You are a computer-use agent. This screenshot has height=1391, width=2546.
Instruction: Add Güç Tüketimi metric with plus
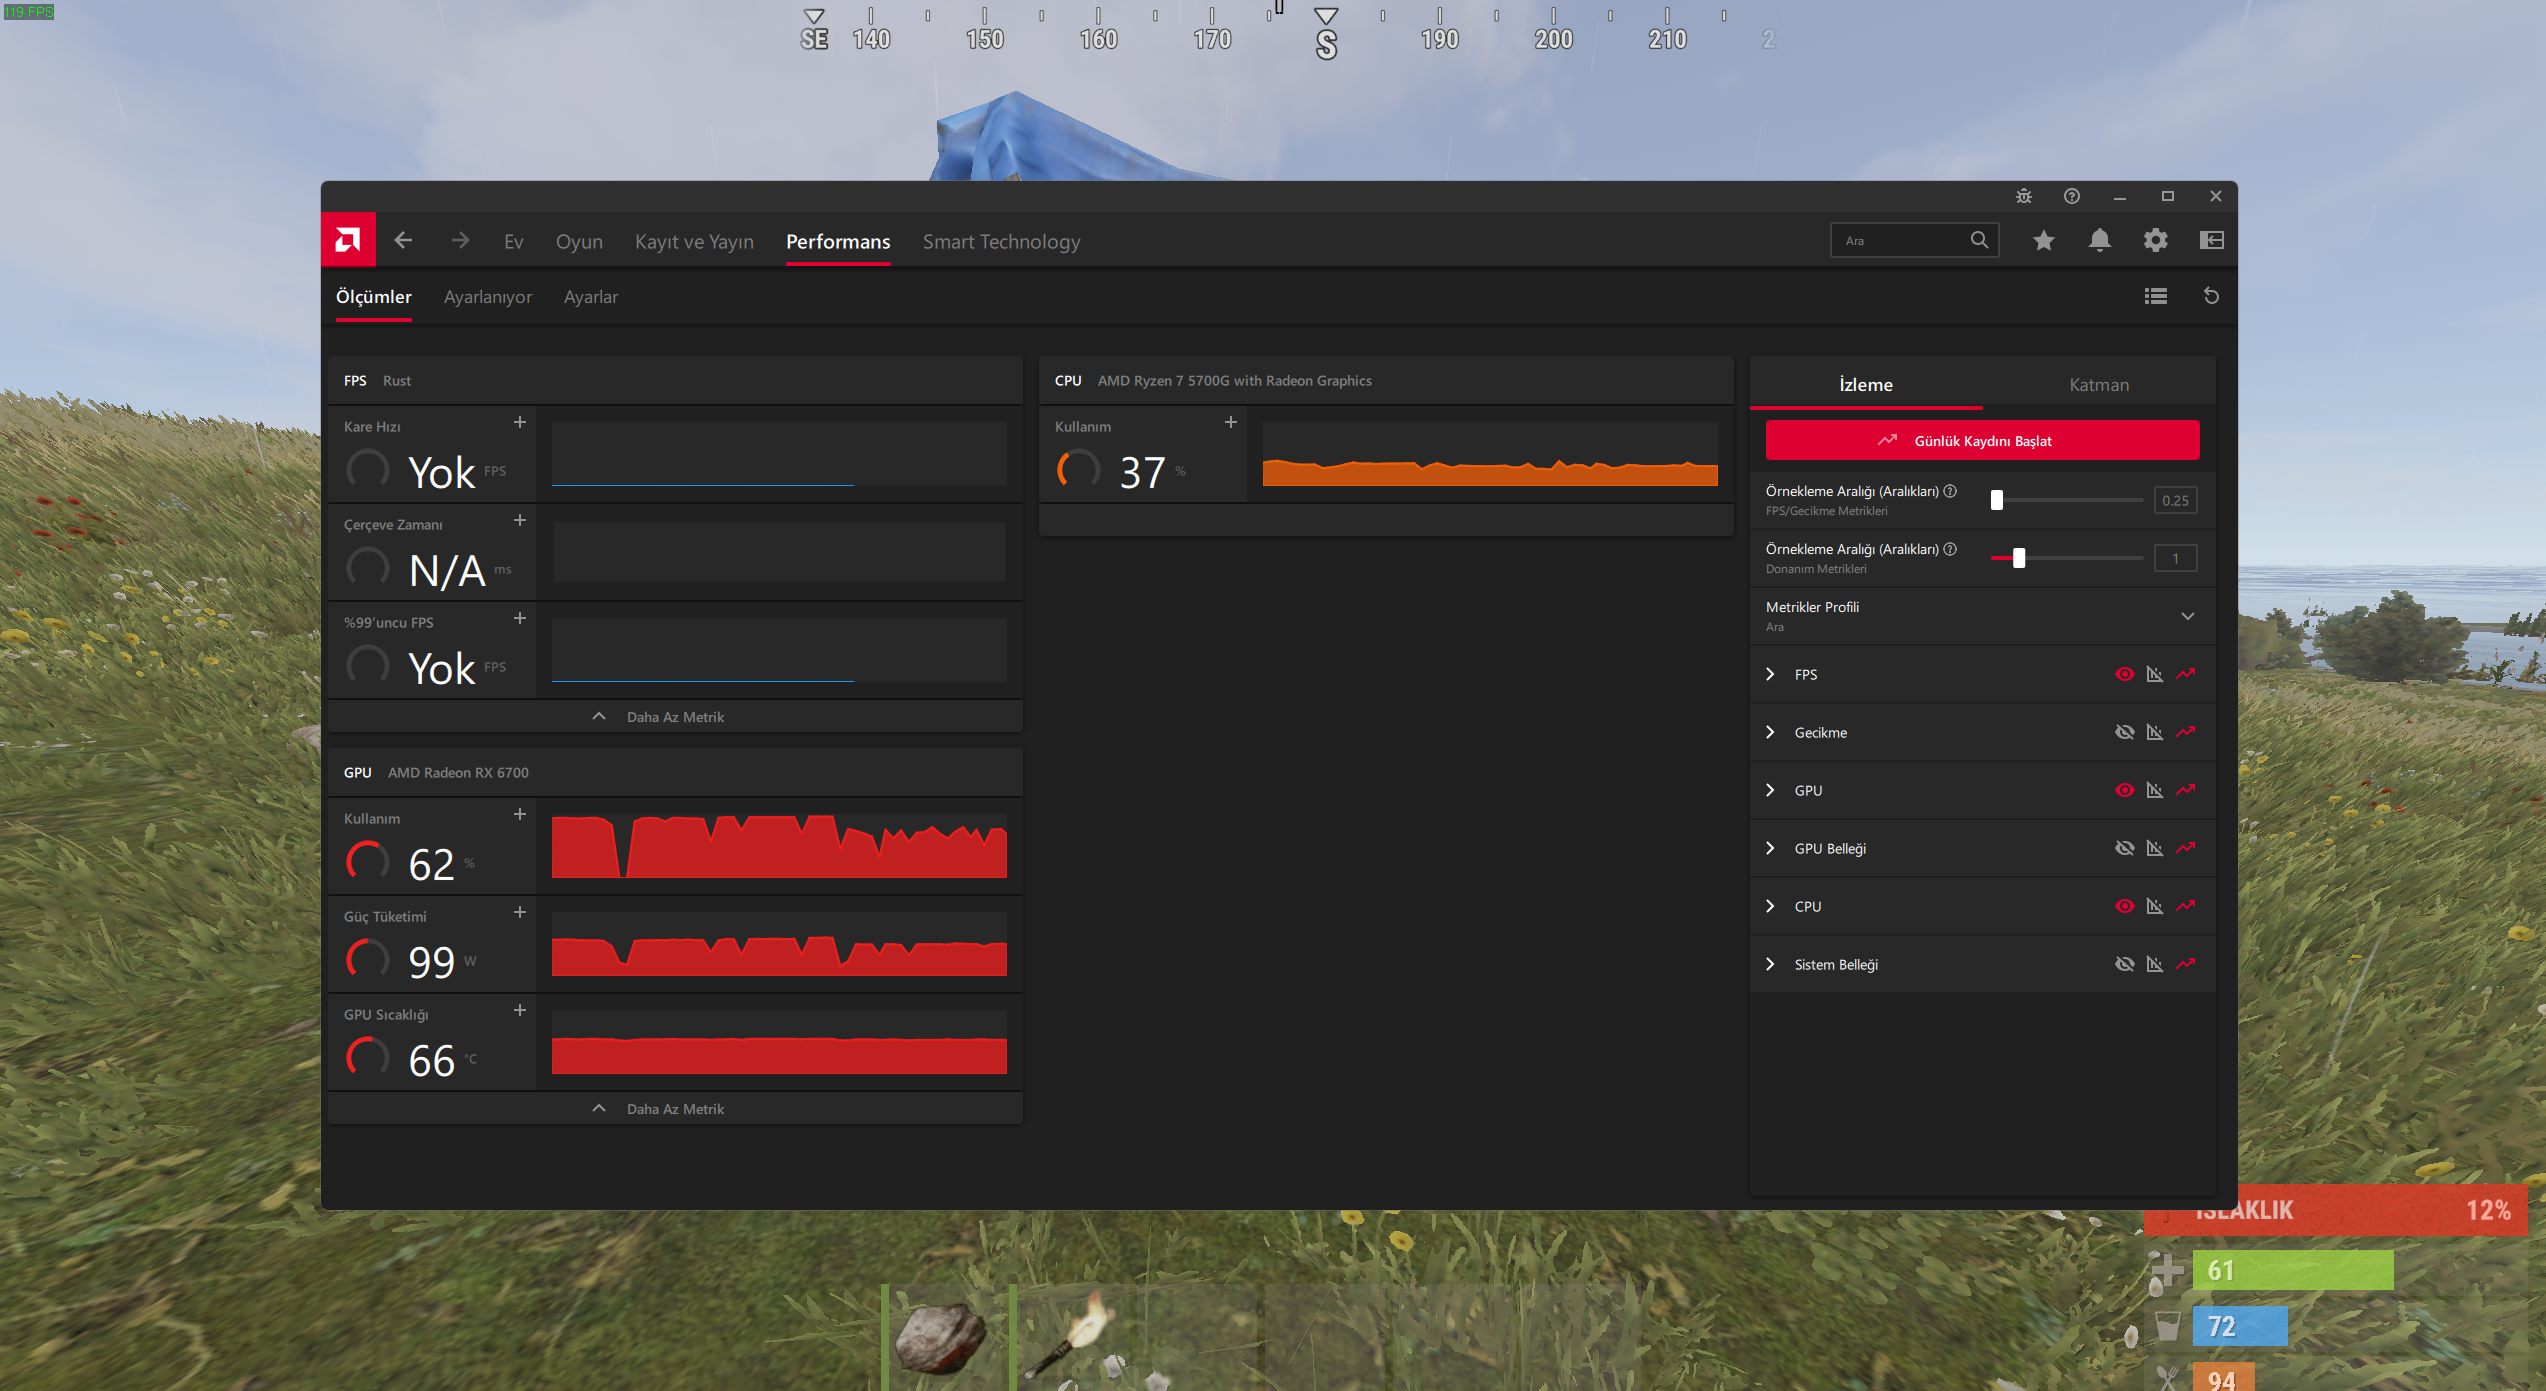[x=520, y=912]
